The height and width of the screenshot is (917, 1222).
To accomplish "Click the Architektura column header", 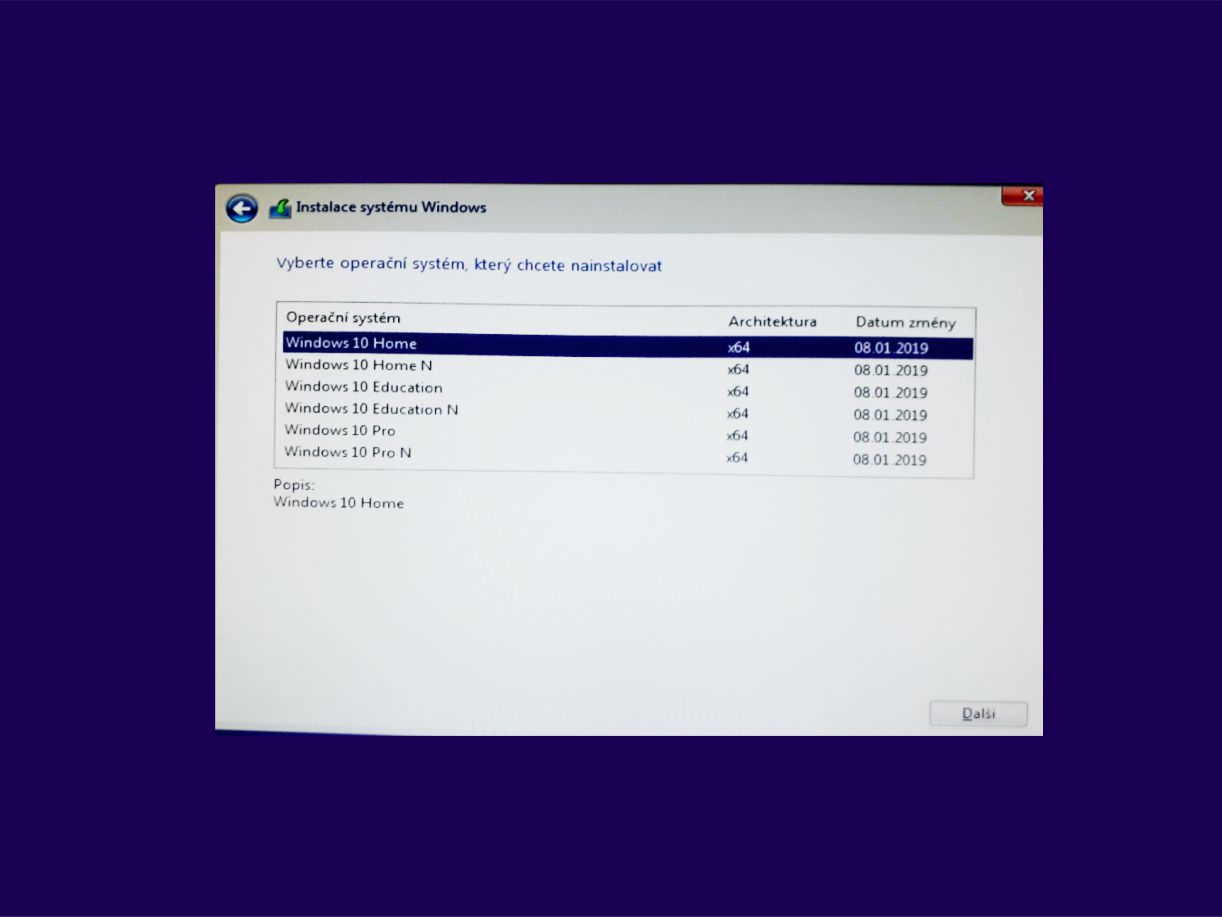I will point(772,321).
